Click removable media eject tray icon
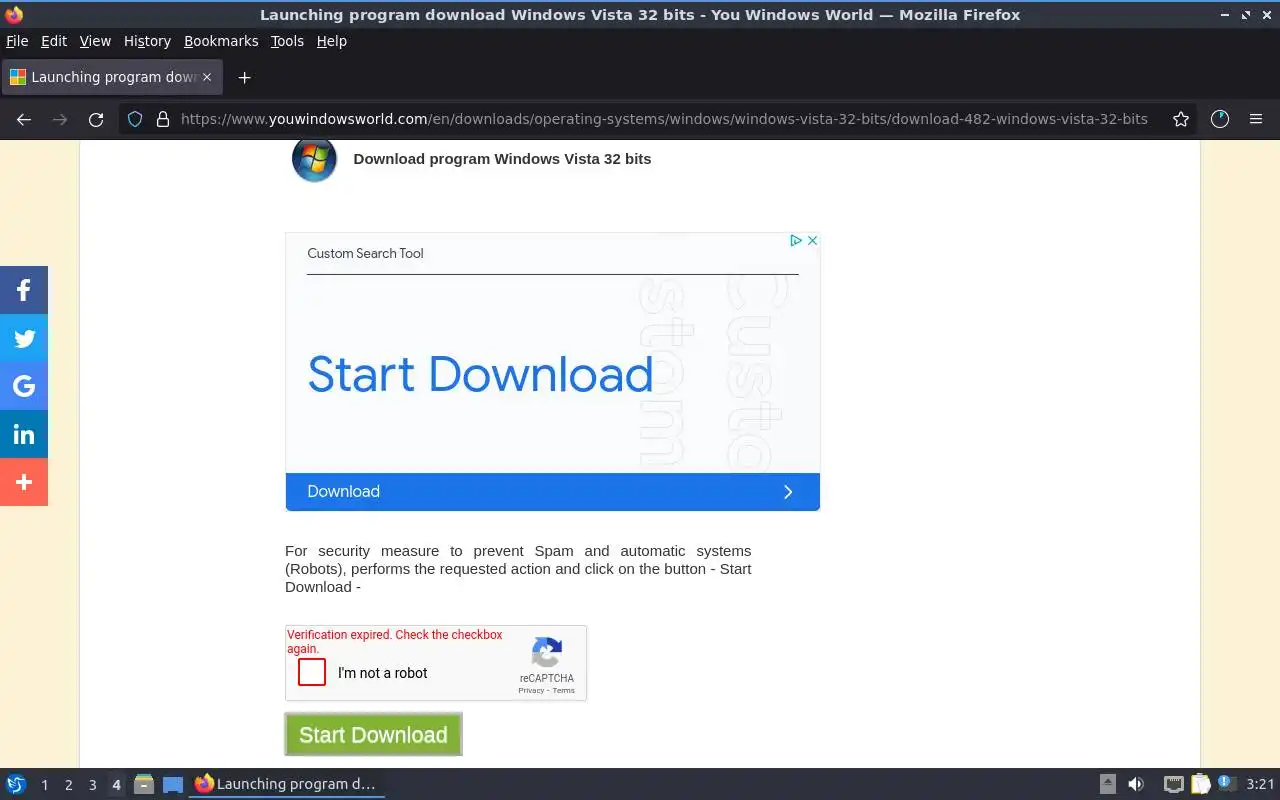Screen dimensions: 1280x800 (x=1108, y=784)
